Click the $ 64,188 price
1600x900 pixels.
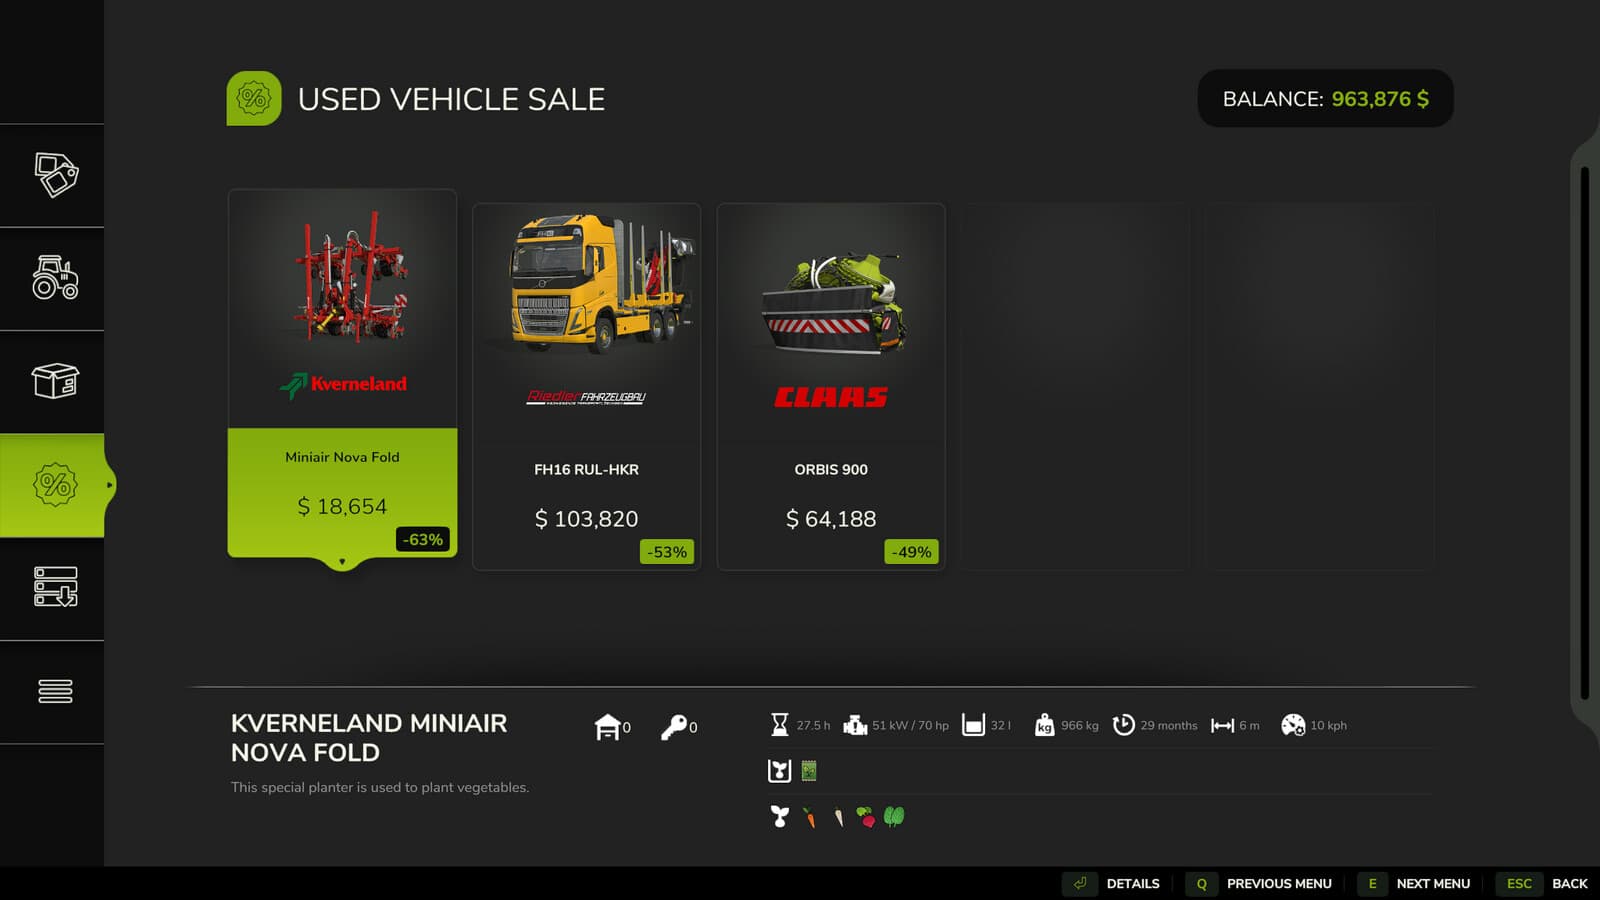click(x=831, y=519)
